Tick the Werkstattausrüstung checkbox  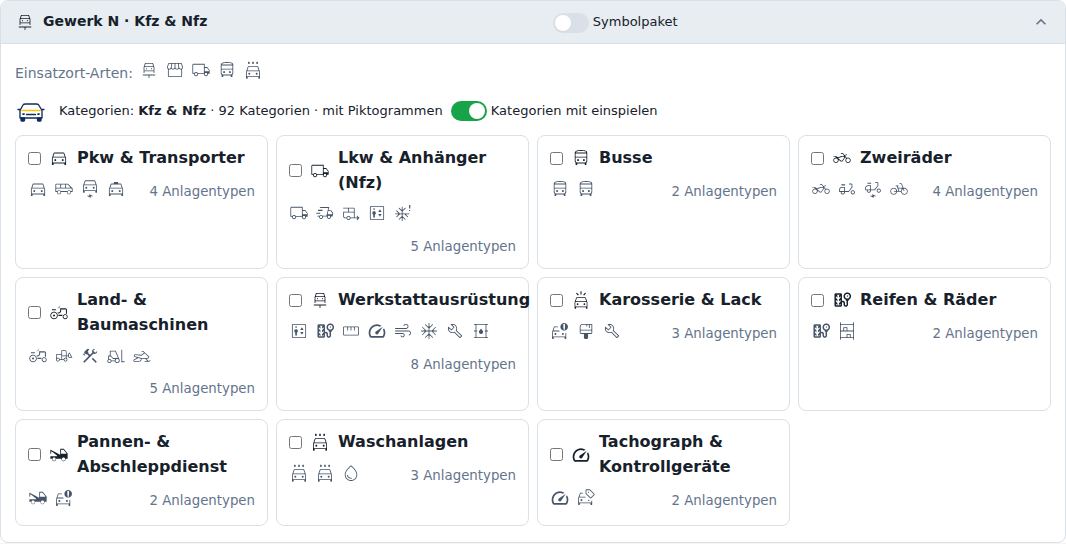(x=296, y=301)
